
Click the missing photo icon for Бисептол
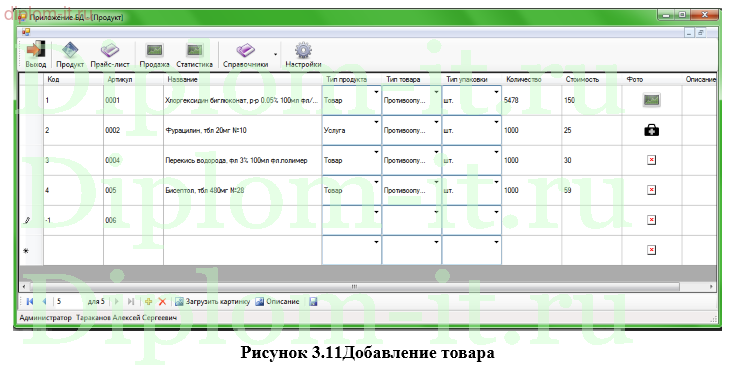(x=651, y=190)
